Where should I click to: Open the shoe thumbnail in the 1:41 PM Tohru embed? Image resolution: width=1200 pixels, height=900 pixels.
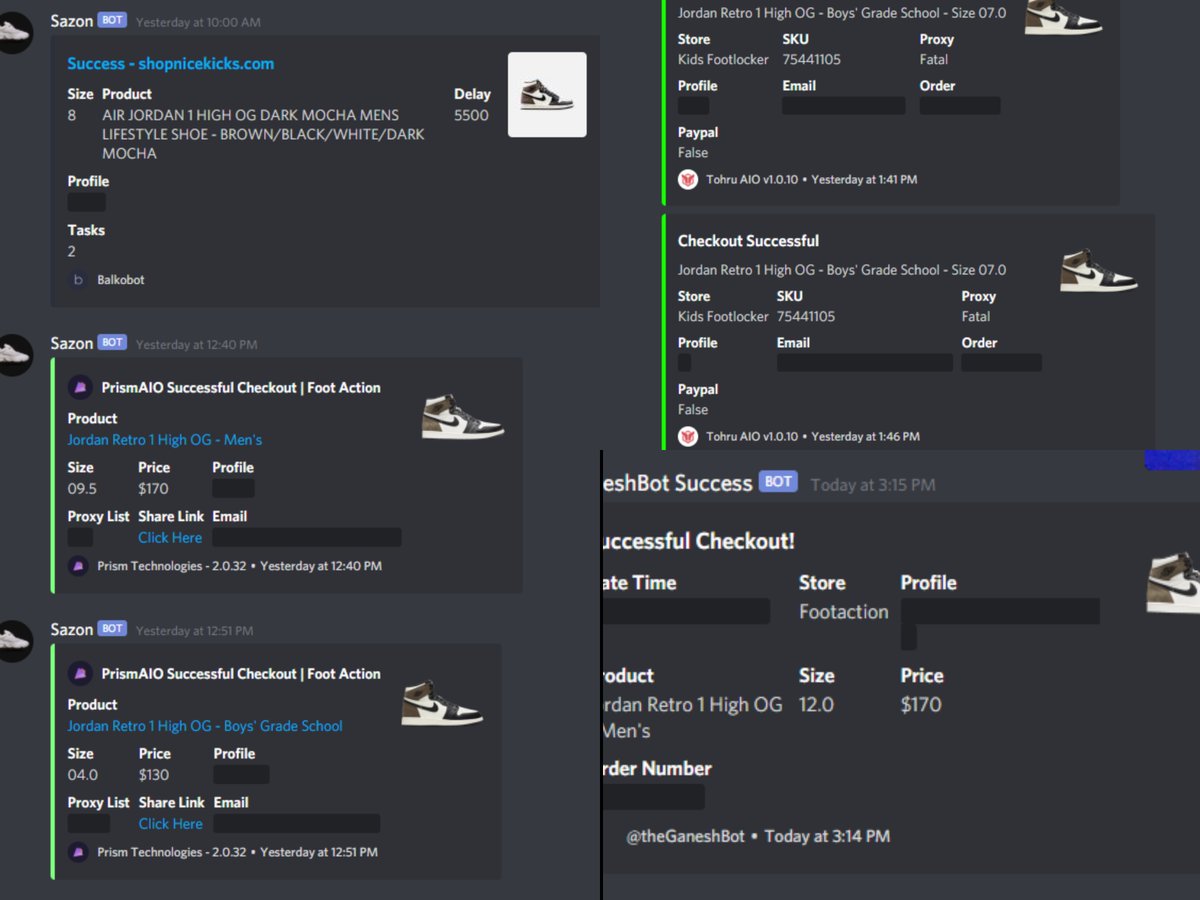[x=1063, y=17]
